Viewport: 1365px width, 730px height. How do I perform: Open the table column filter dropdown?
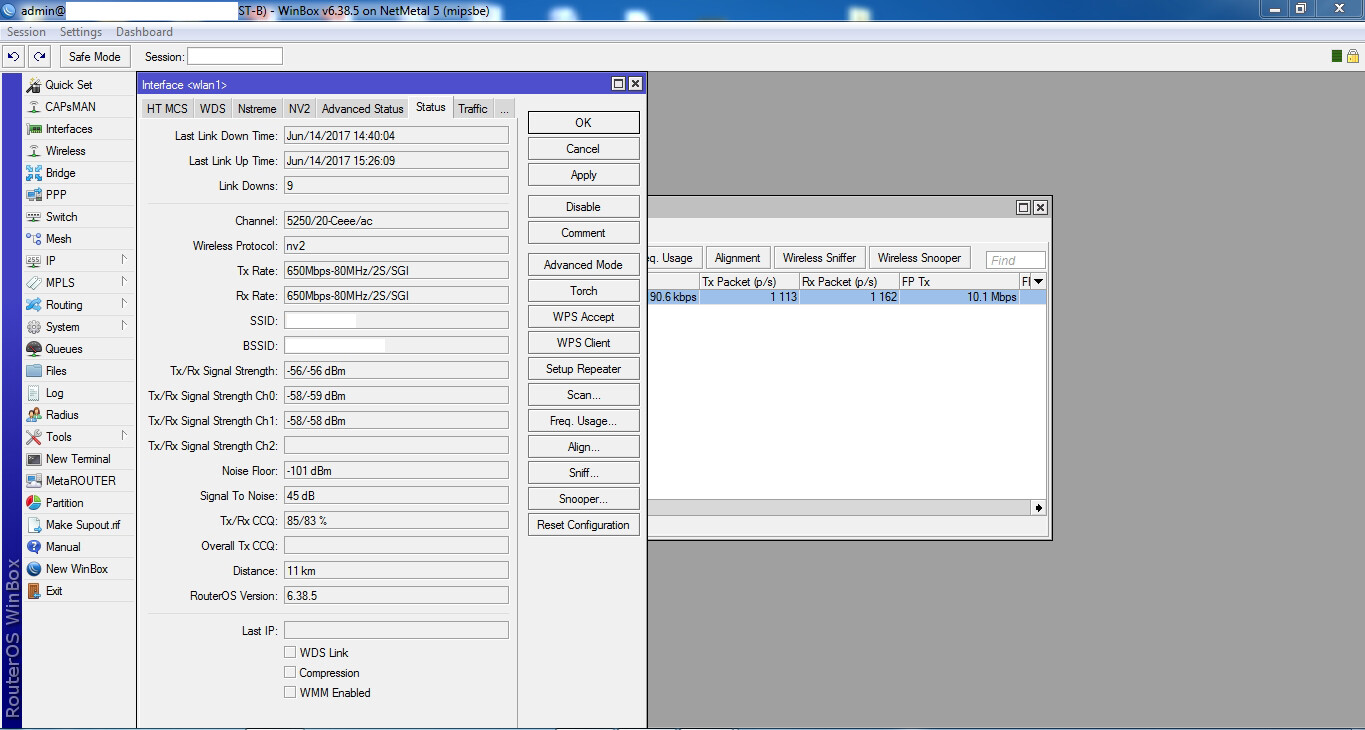(1037, 281)
